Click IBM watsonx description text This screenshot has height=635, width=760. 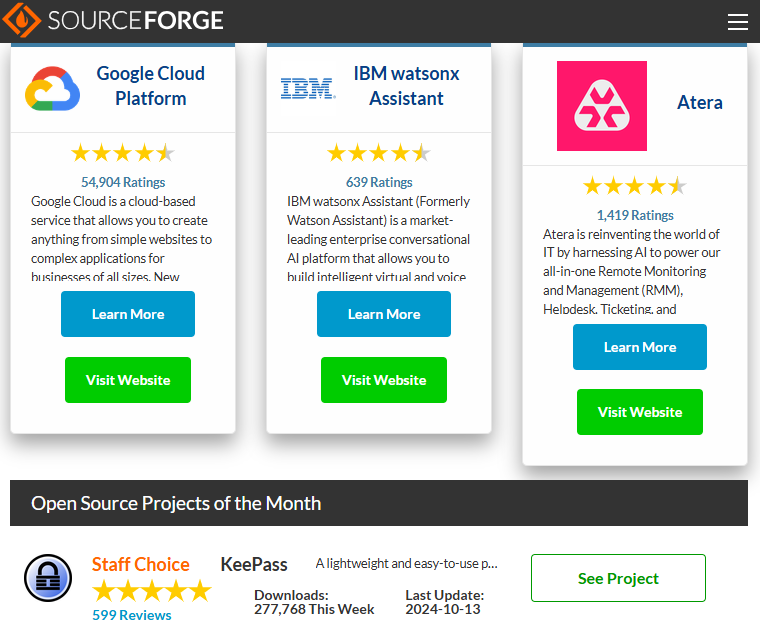(379, 238)
